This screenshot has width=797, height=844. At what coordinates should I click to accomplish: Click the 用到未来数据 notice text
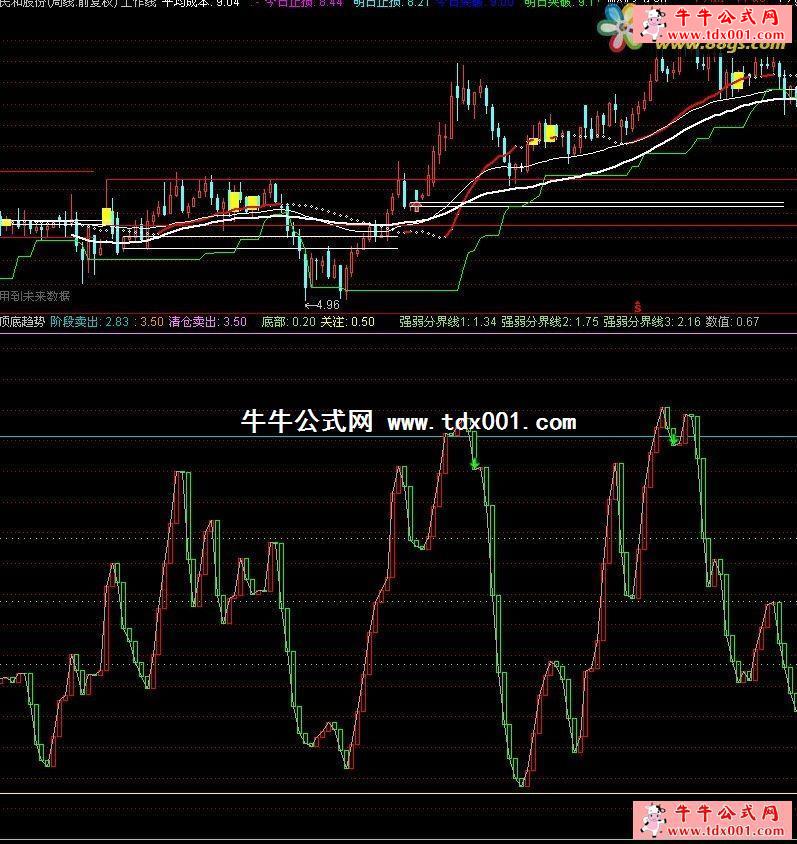[x=36, y=296]
